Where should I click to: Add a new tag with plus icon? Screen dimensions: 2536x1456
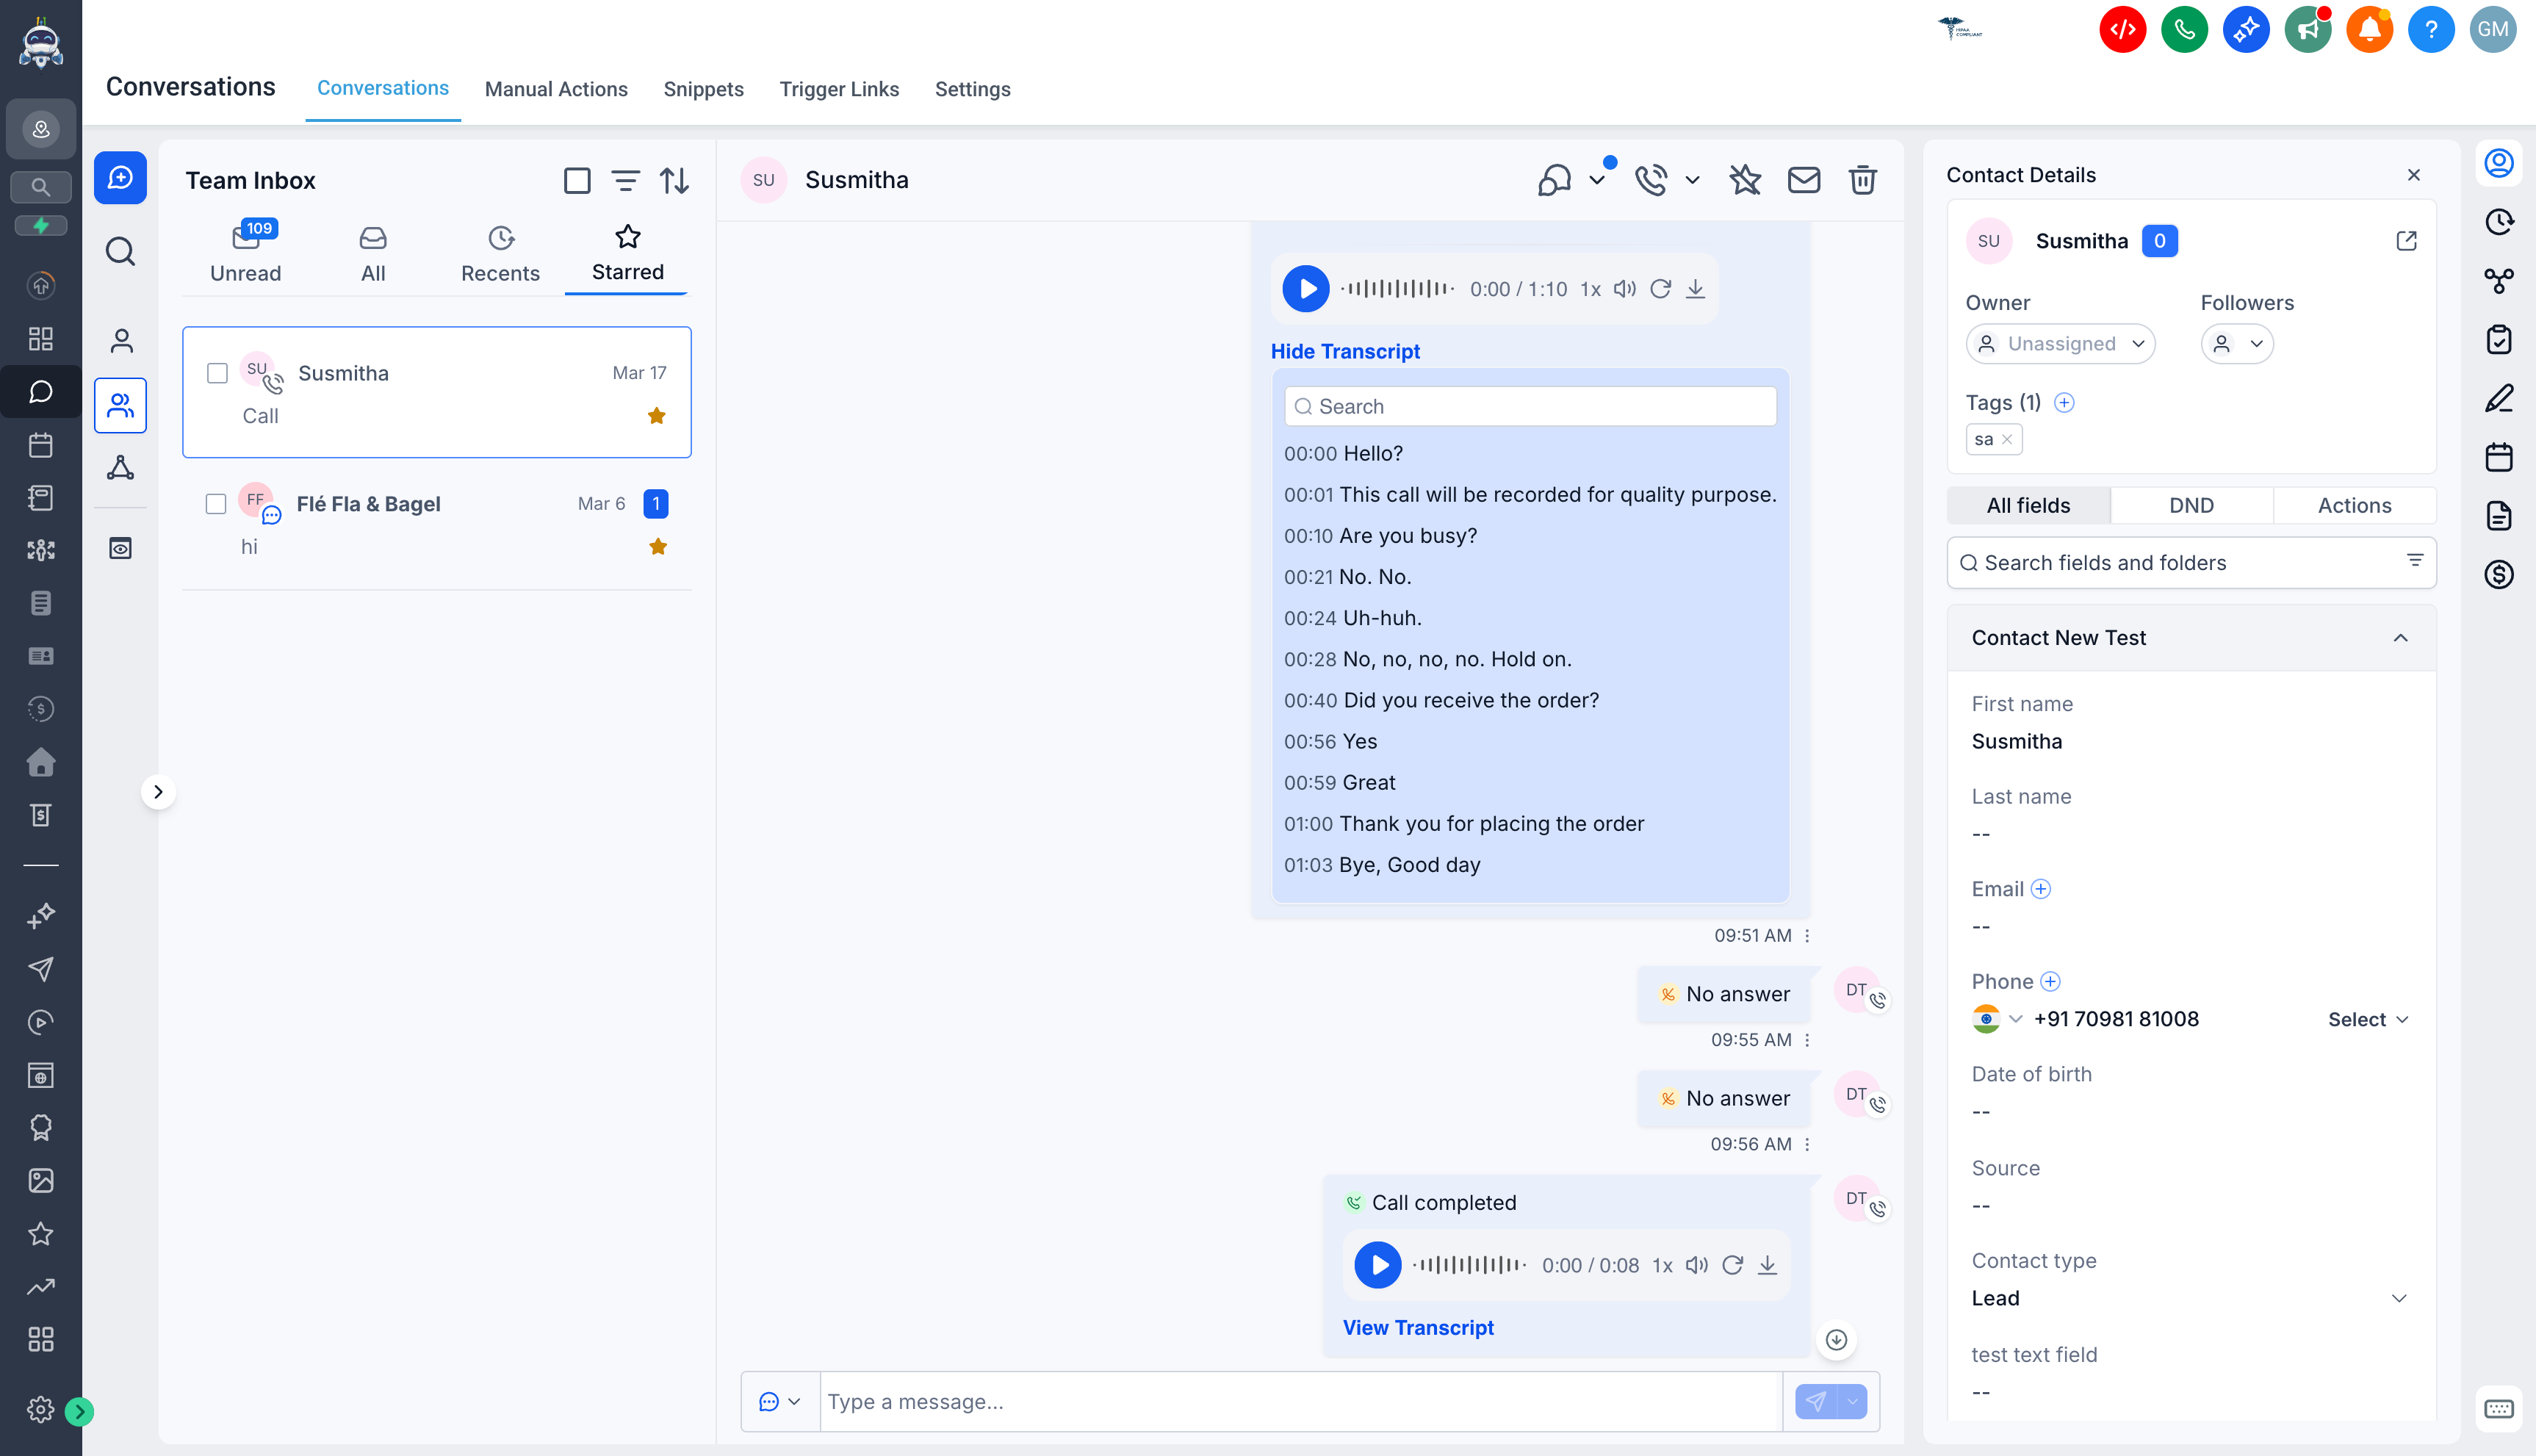point(2063,403)
